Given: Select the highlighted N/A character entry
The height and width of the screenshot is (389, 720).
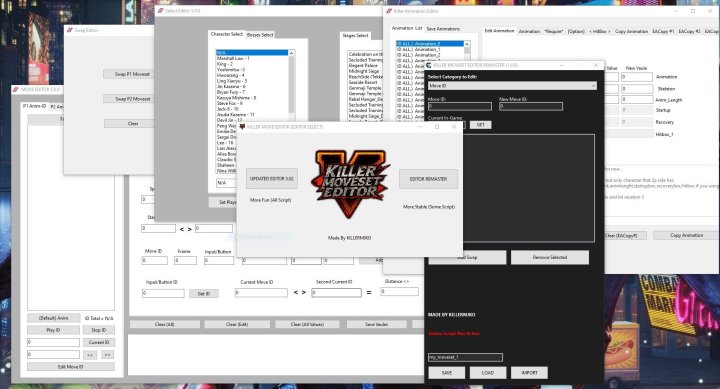Looking at the screenshot, I should [252, 53].
